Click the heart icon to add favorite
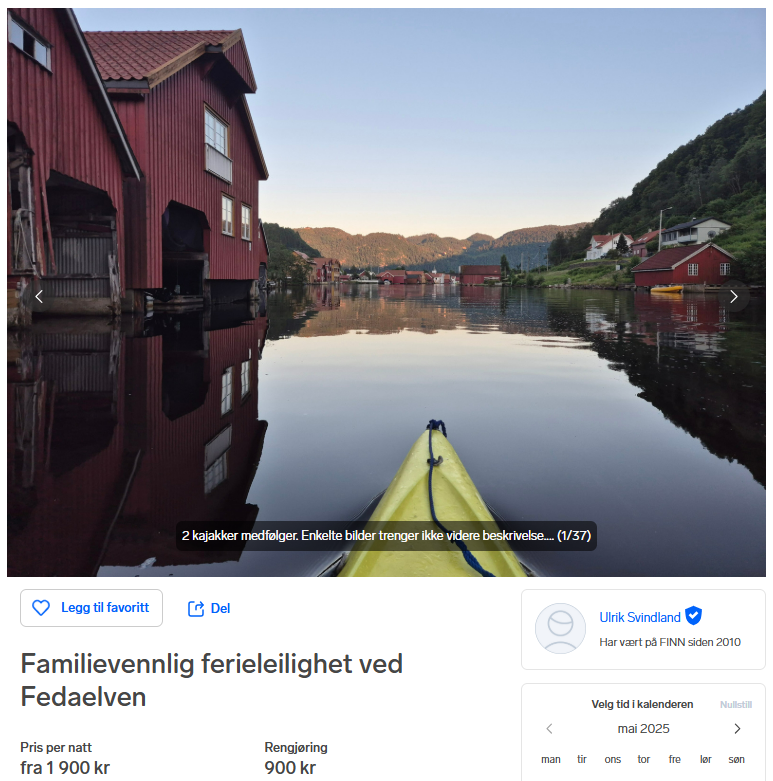The height and width of the screenshot is (781, 773). [41, 608]
